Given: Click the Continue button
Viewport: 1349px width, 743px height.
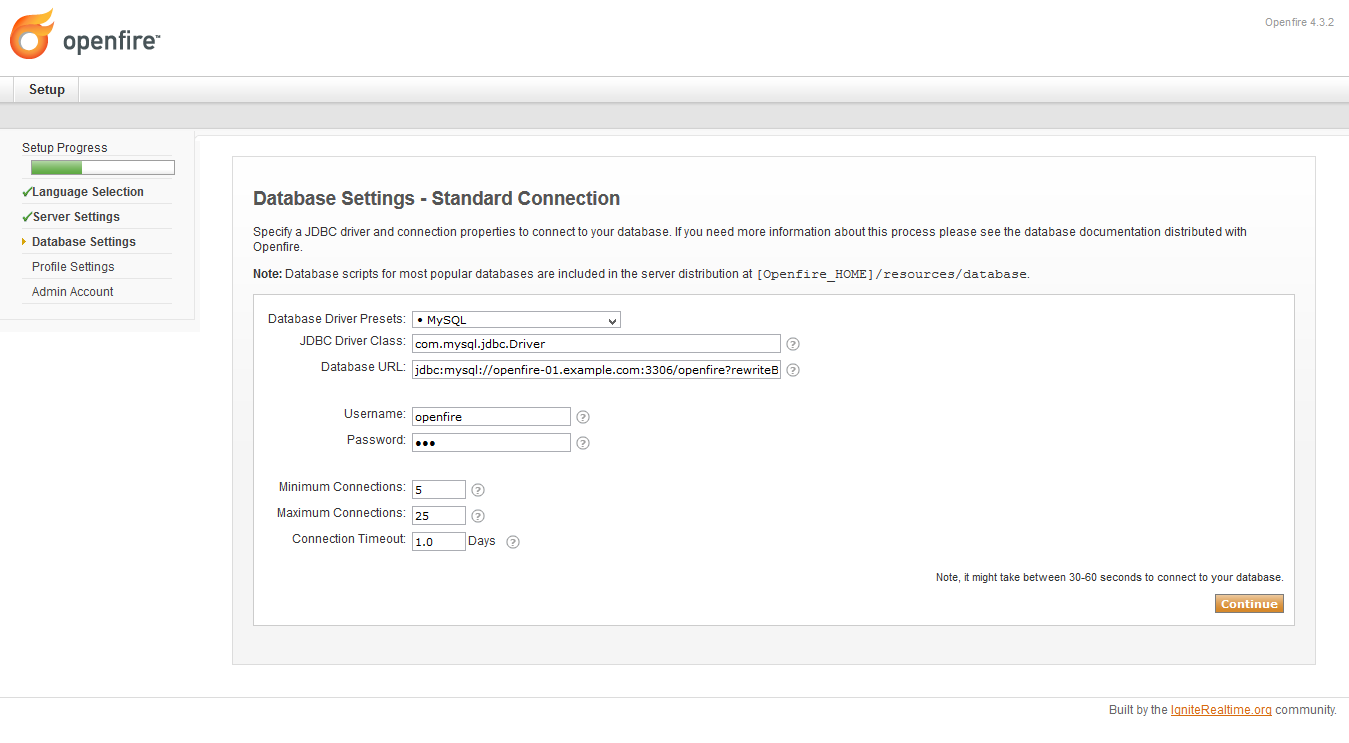Looking at the screenshot, I should 1249,604.
